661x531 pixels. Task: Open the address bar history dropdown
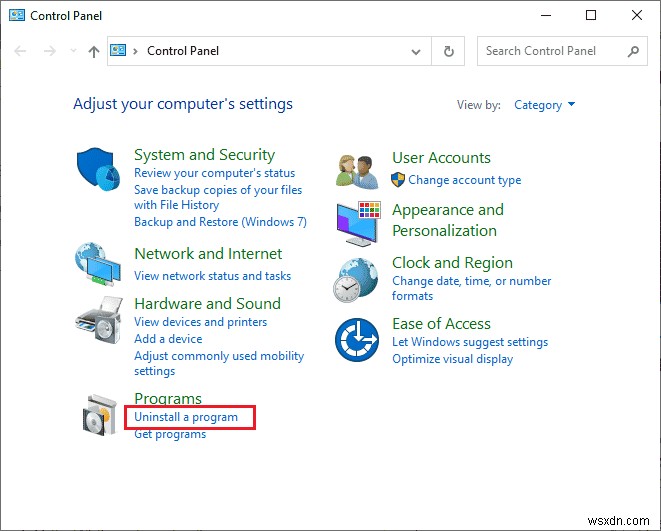417,51
